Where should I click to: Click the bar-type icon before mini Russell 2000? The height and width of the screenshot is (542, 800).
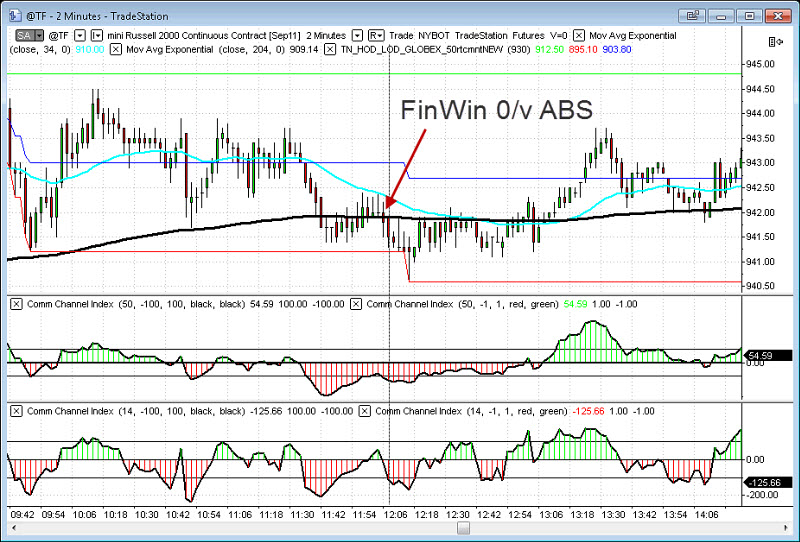click(96, 35)
